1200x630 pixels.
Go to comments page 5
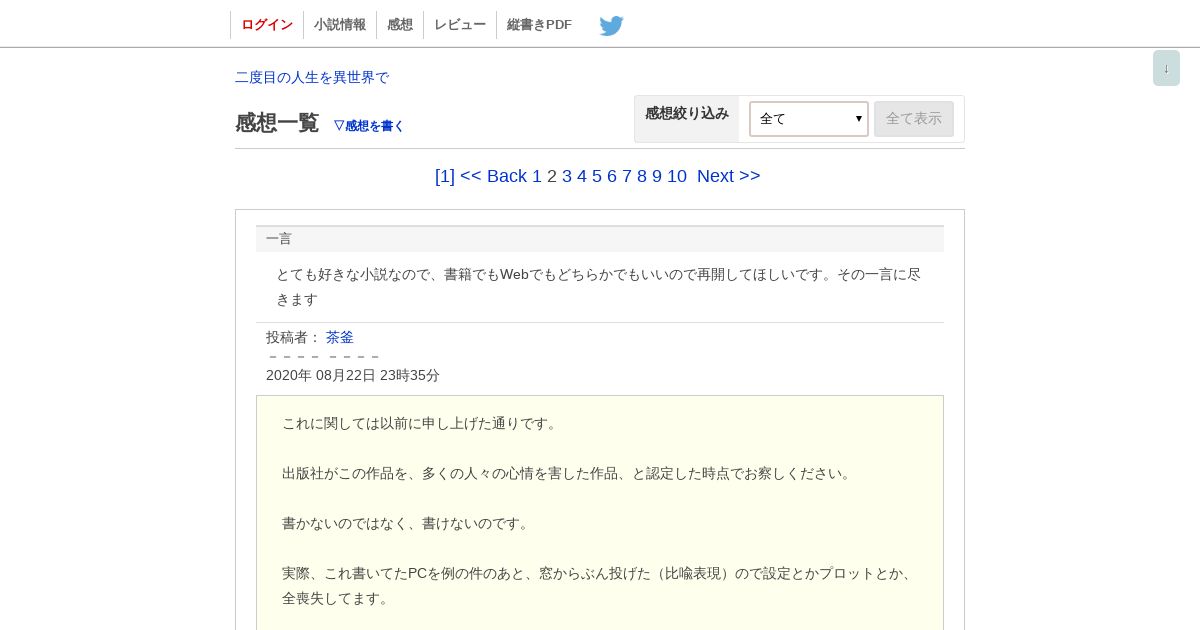pyautogui.click(x=597, y=176)
